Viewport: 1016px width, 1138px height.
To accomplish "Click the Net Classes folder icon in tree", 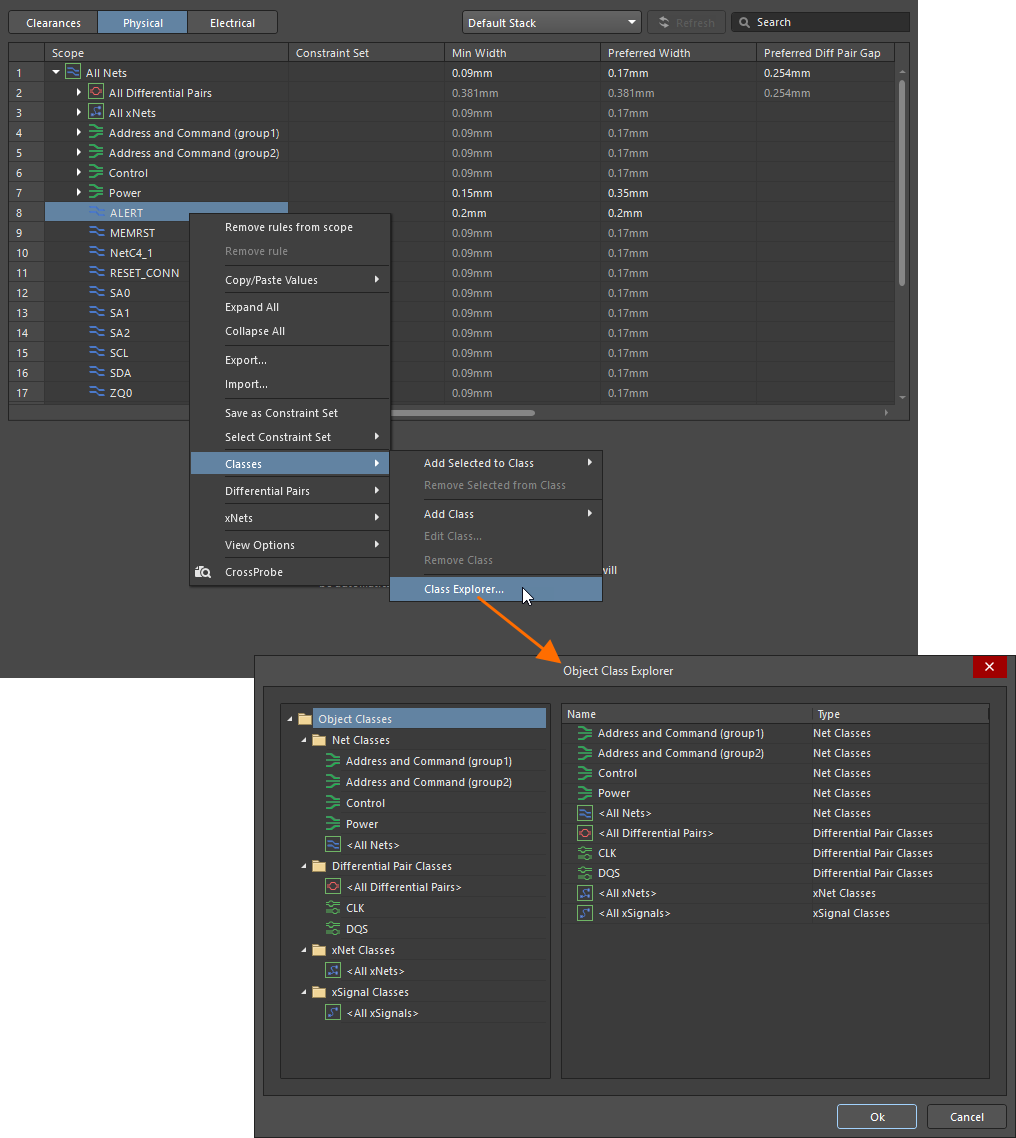I will 319,740.
